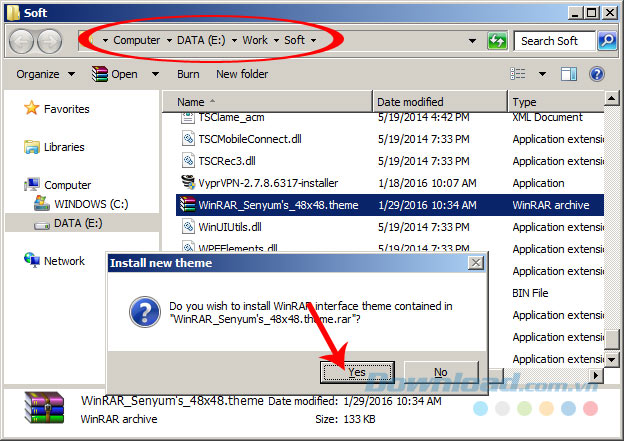
Task: Click horizontal scrollbar right arrow
Action: [x=595, y=375]
